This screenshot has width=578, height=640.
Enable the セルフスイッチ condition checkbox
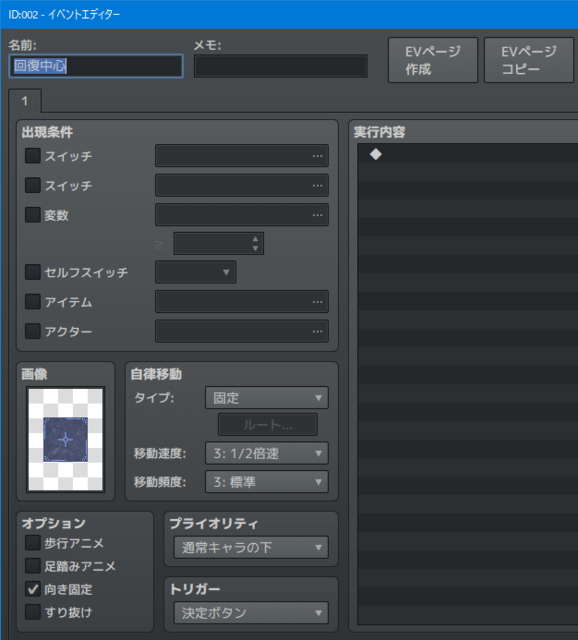pyautogui.click(x=33, y=272)
